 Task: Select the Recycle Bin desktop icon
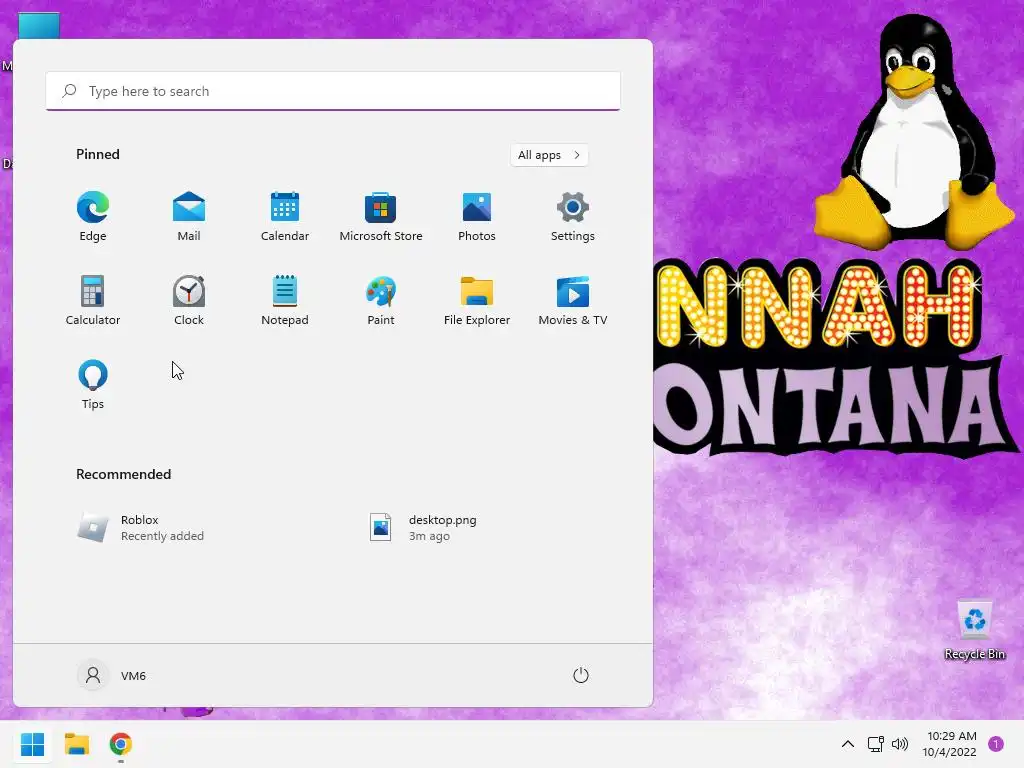(974, 630)
